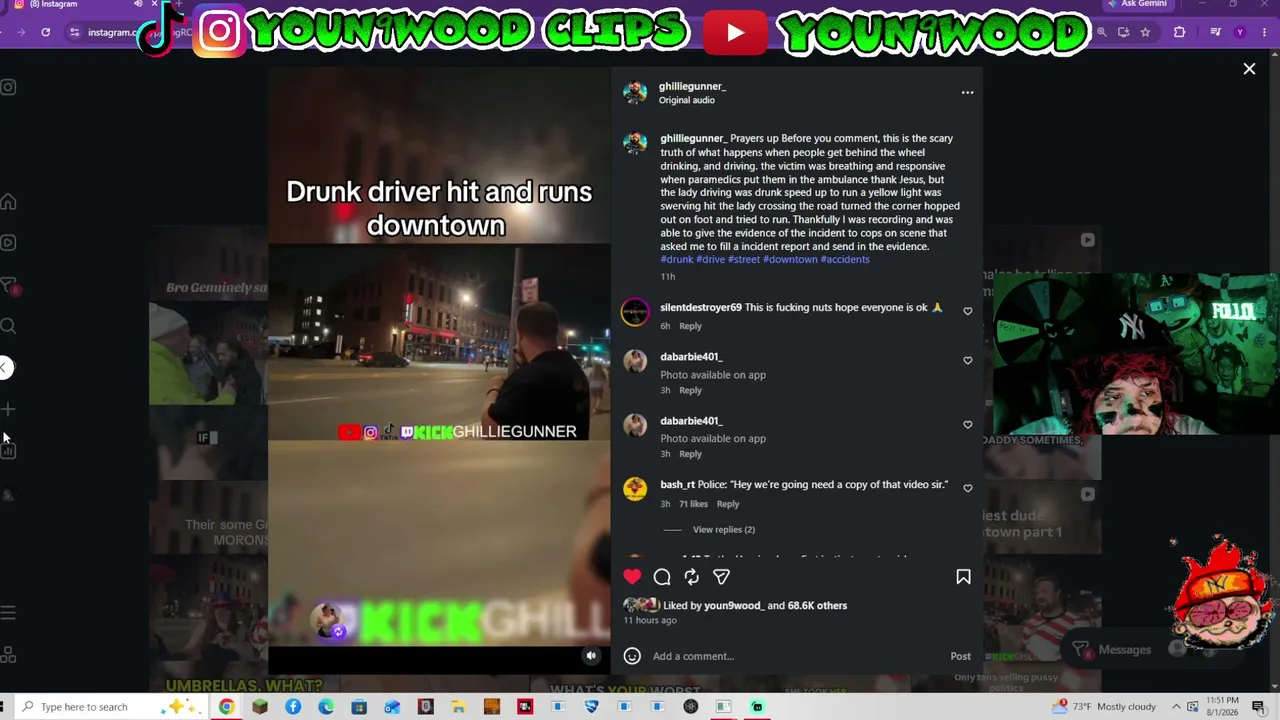
Task: Click the #accidents hashtag
Action: [845, 260]
